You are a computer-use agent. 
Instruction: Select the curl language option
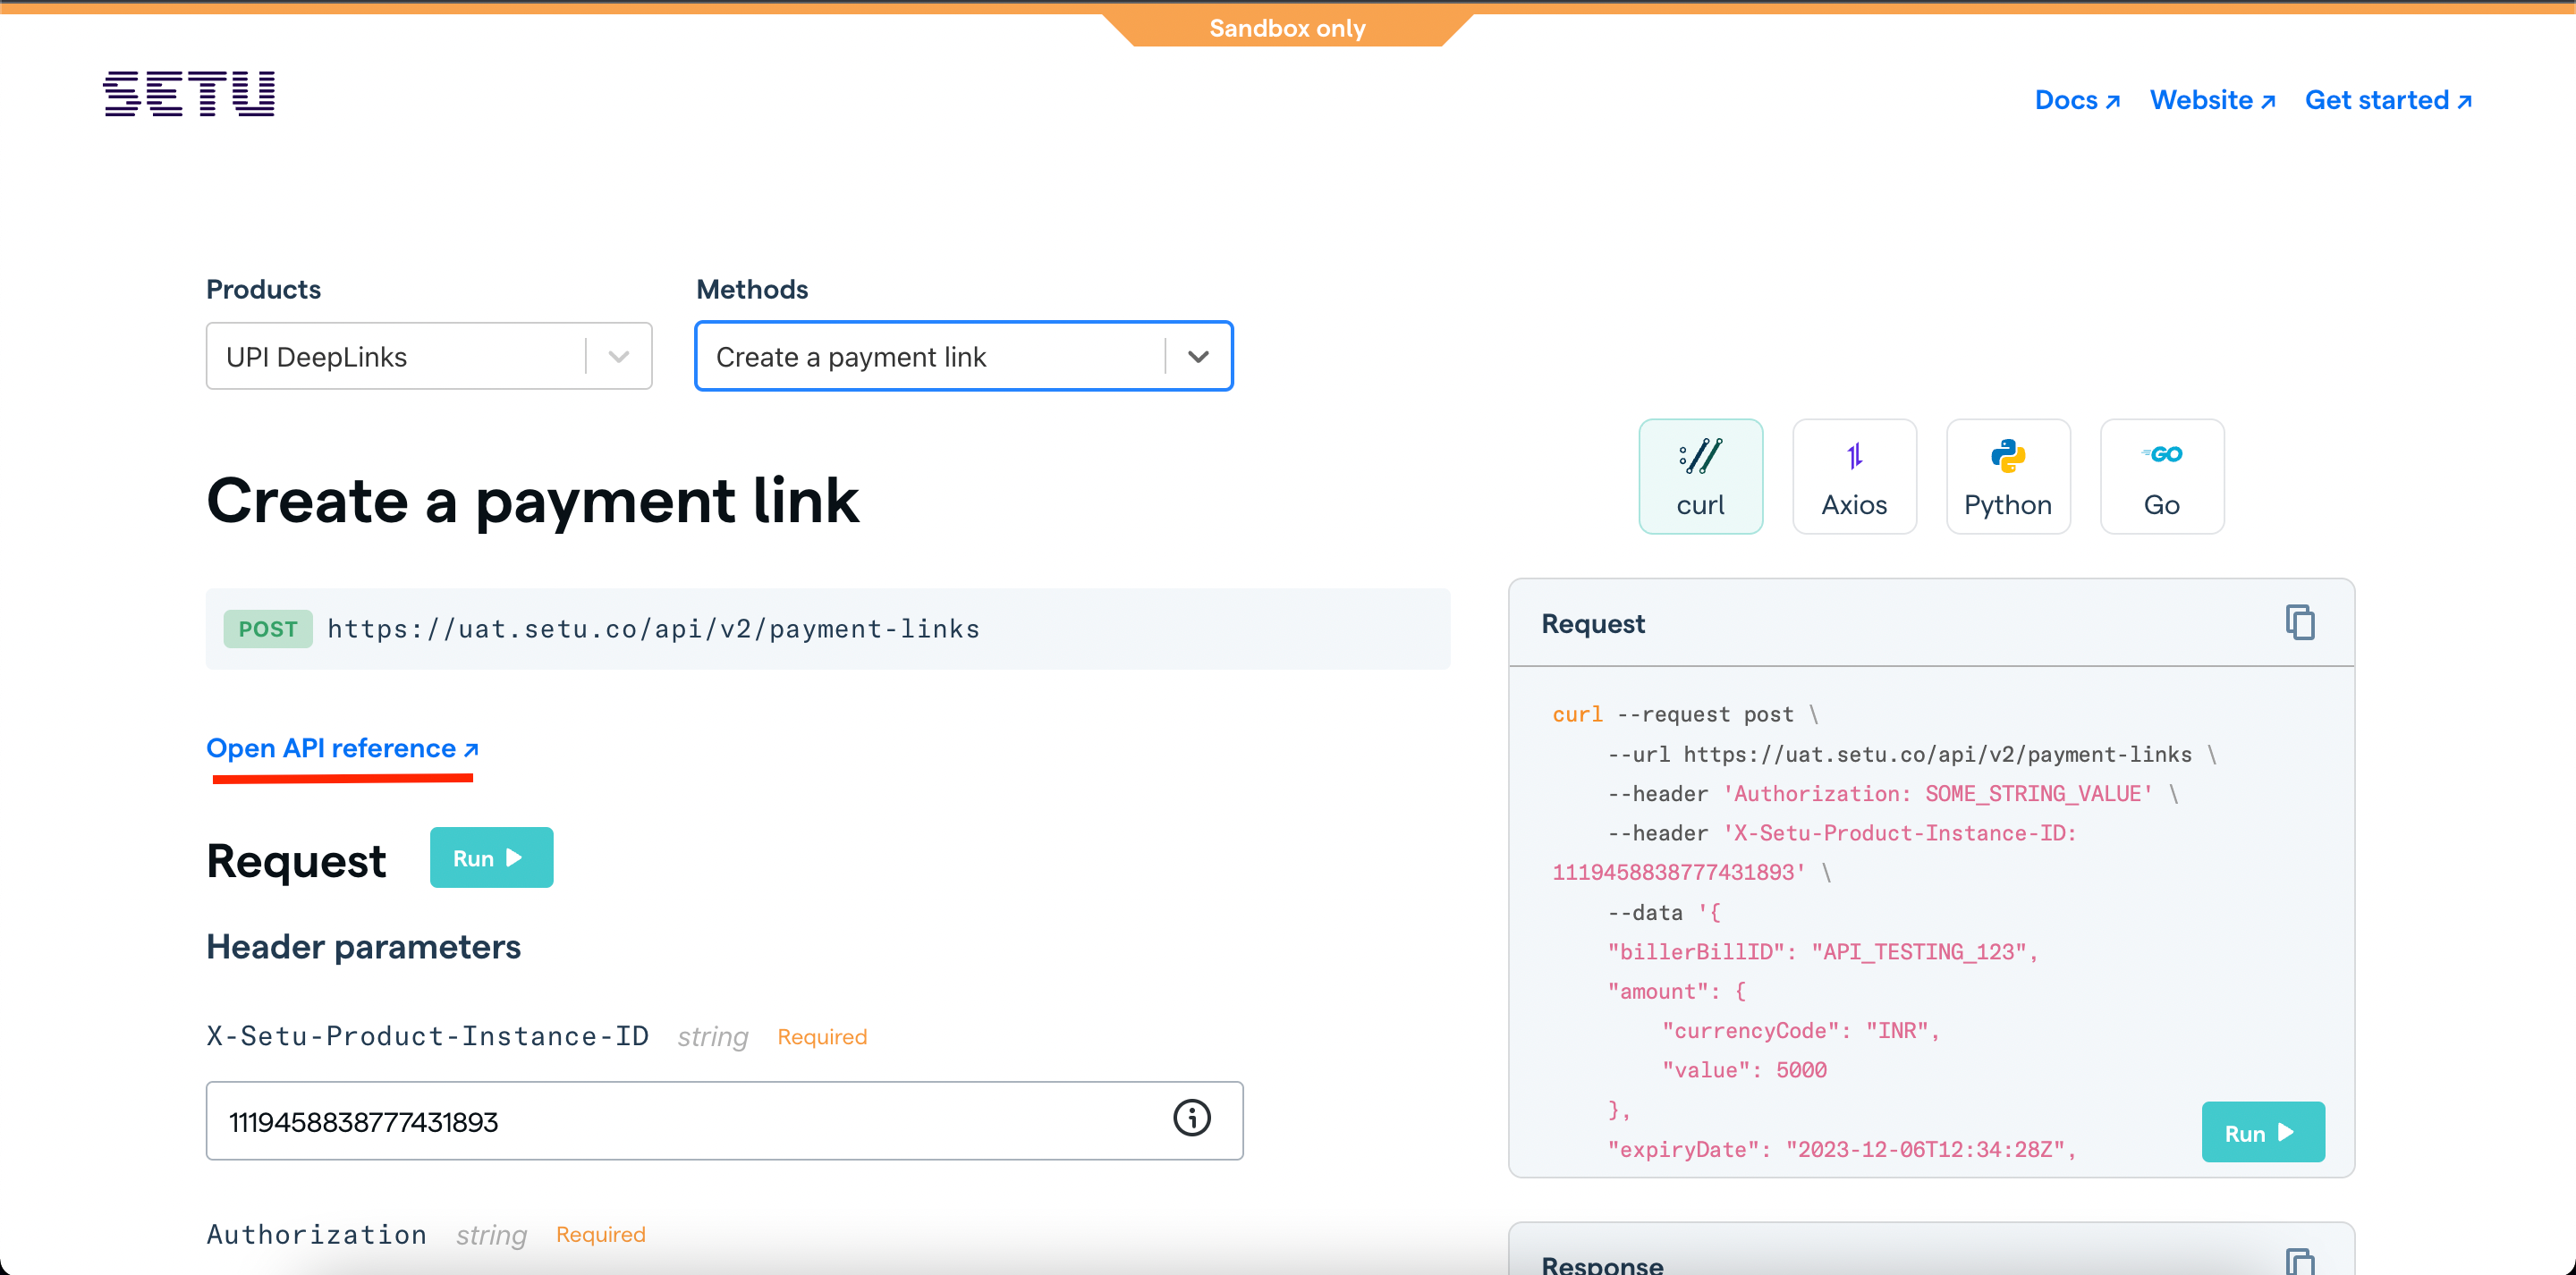(x=1700, y=477)
